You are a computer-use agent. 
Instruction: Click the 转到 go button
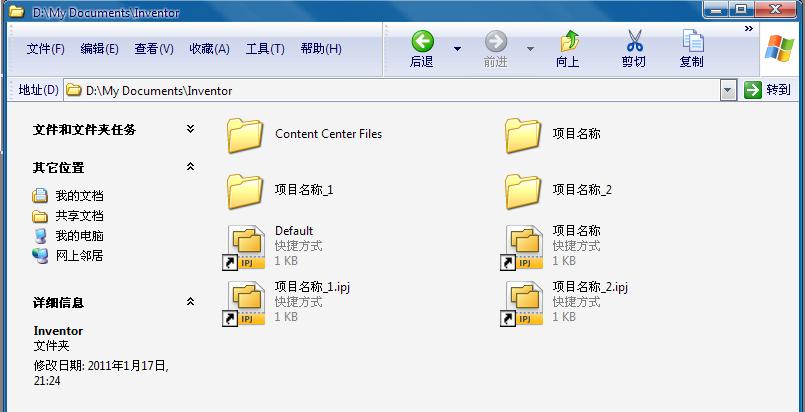coord(768,90)
